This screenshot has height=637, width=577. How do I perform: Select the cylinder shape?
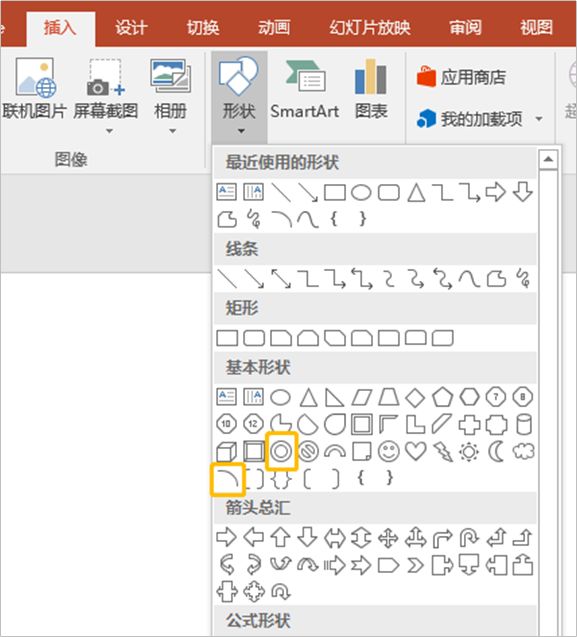click(524, 425)
